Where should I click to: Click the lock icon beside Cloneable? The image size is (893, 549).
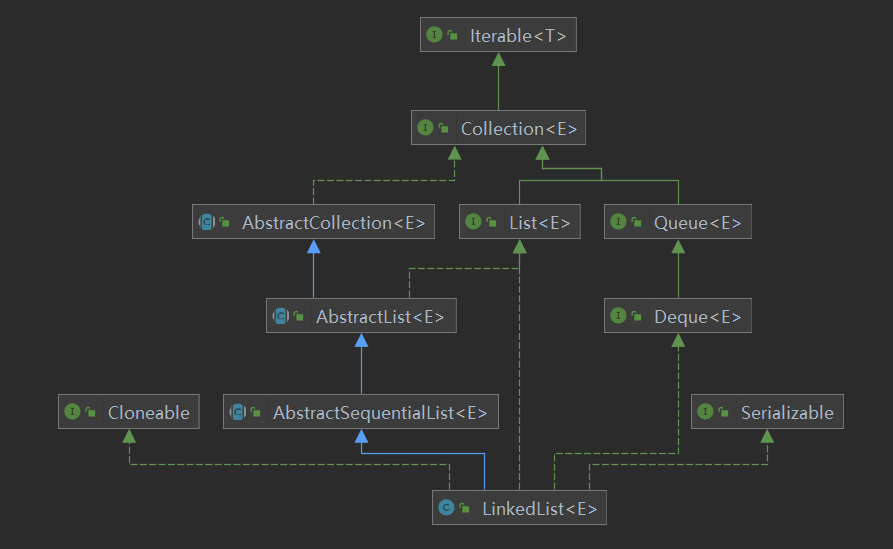click(x=91, y=412)
